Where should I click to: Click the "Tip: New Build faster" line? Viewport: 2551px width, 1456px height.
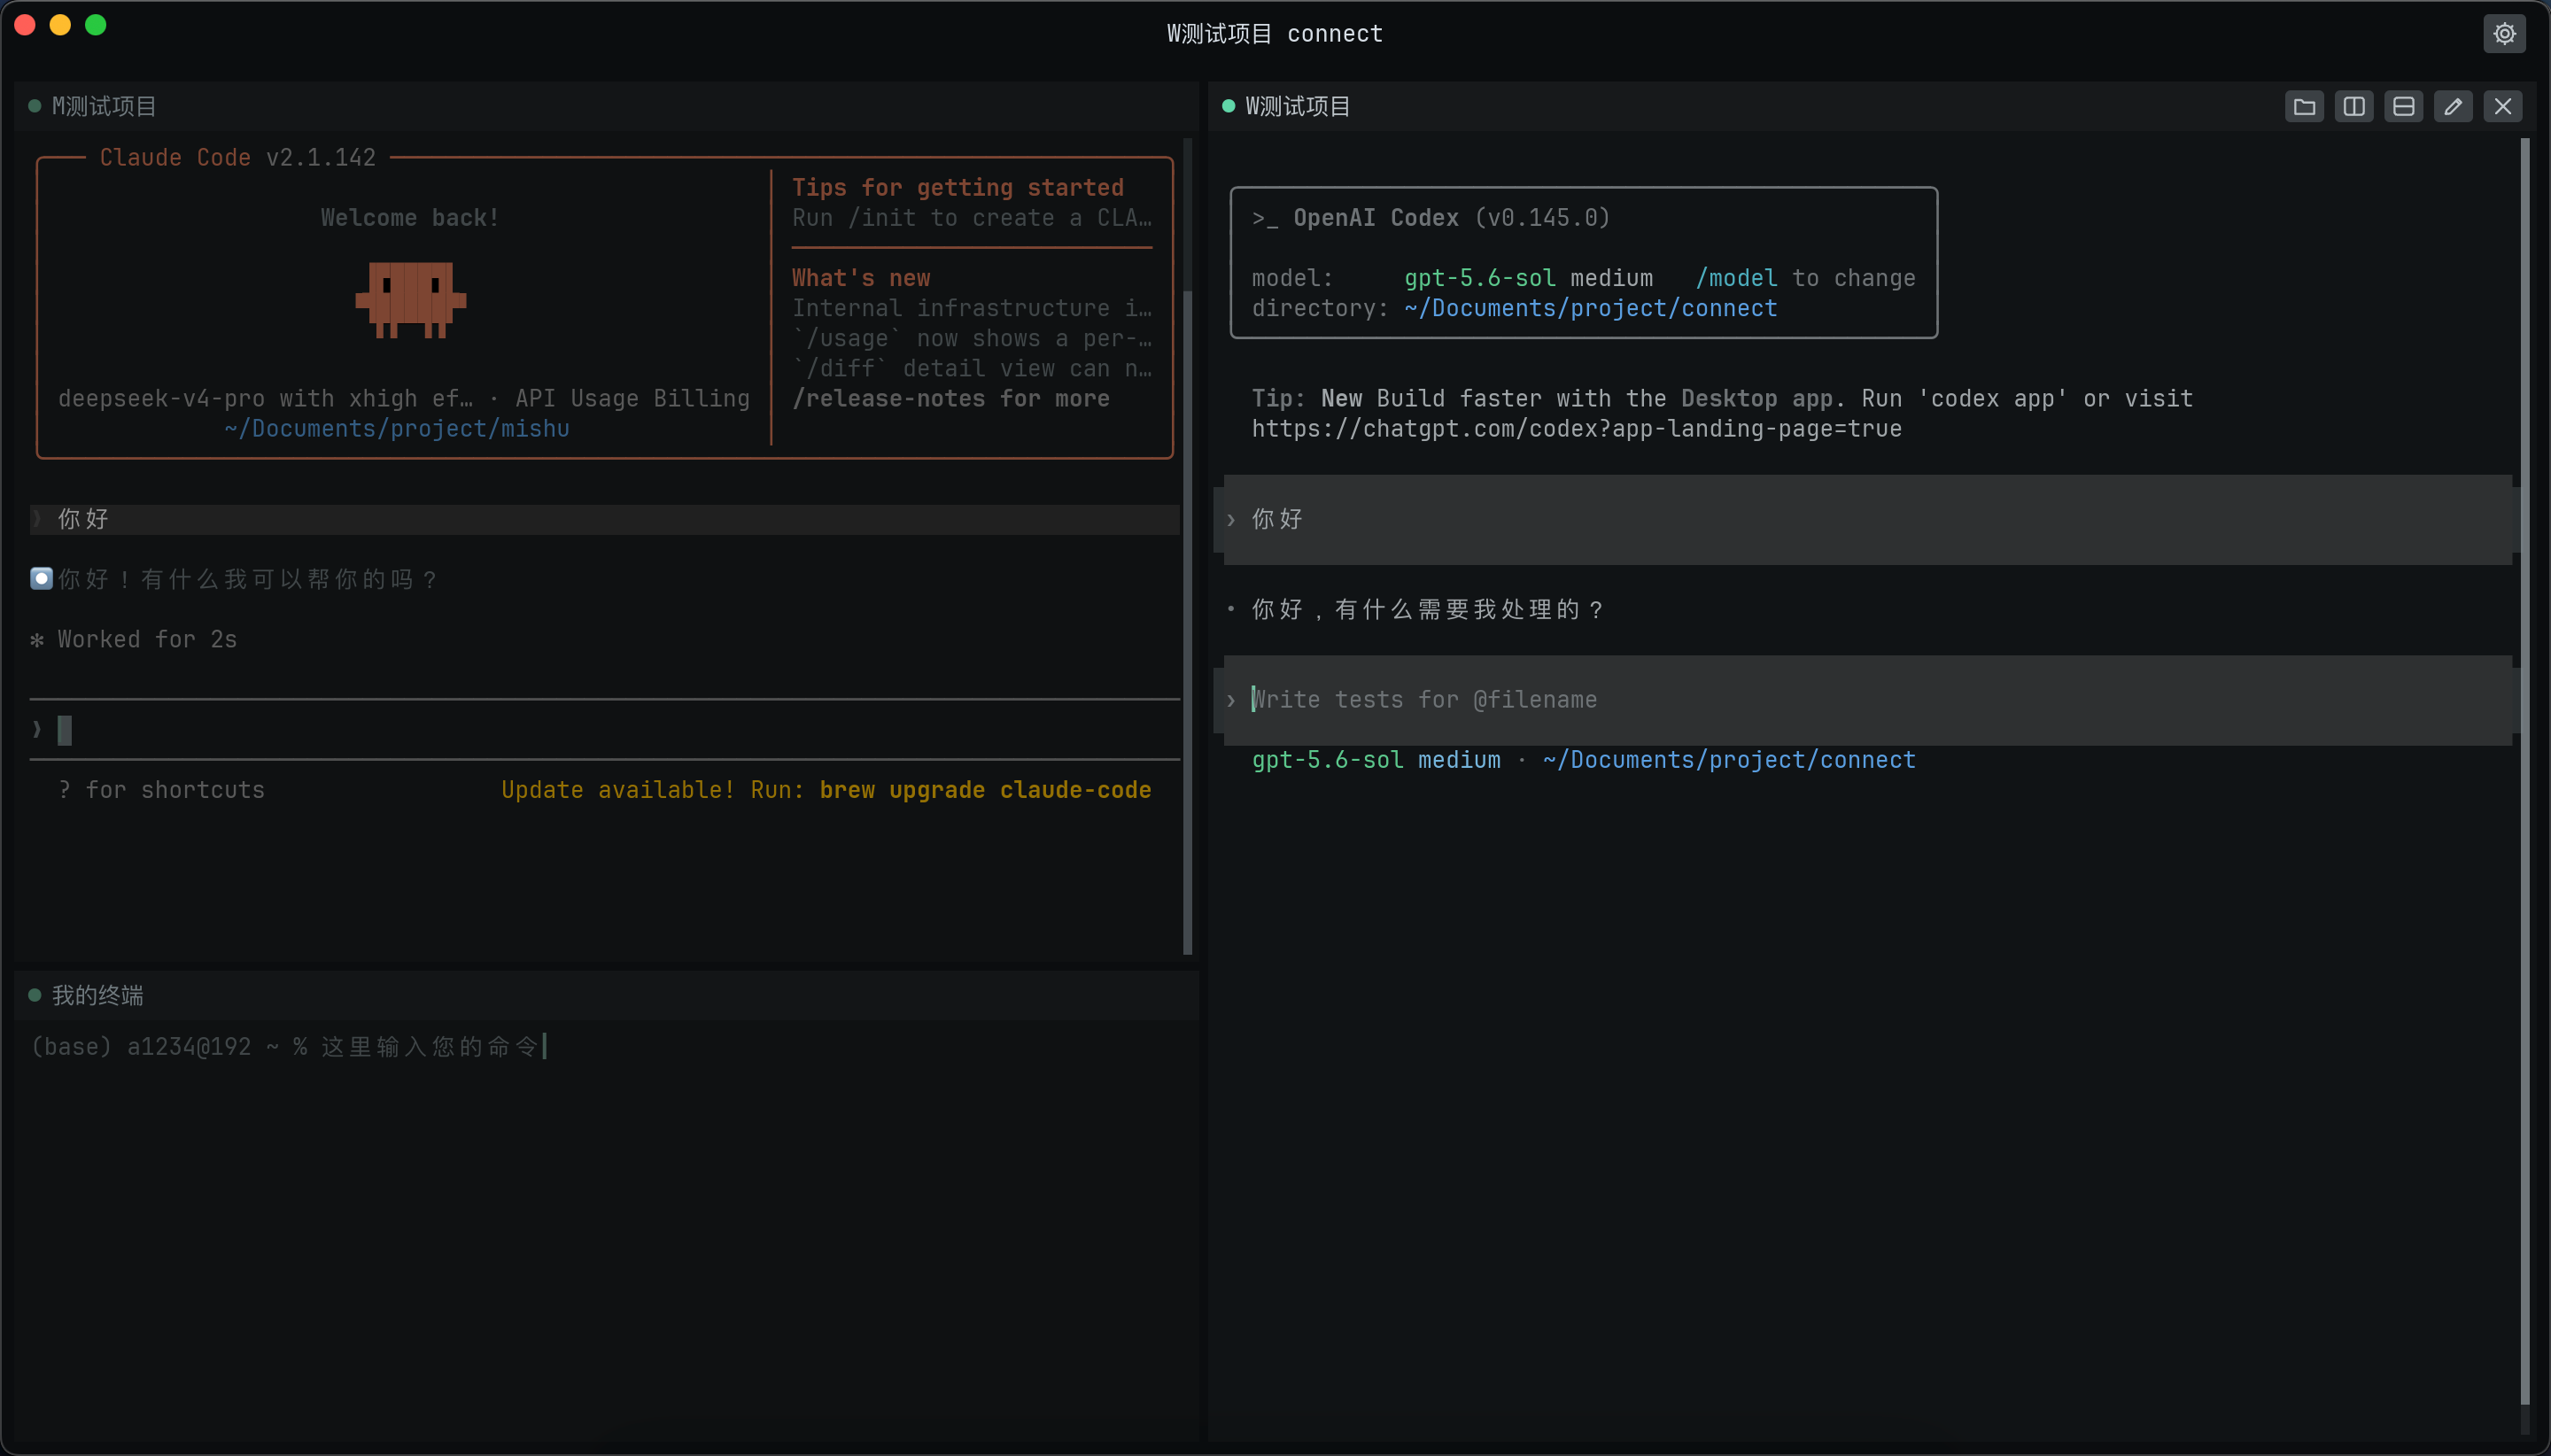1722,399
